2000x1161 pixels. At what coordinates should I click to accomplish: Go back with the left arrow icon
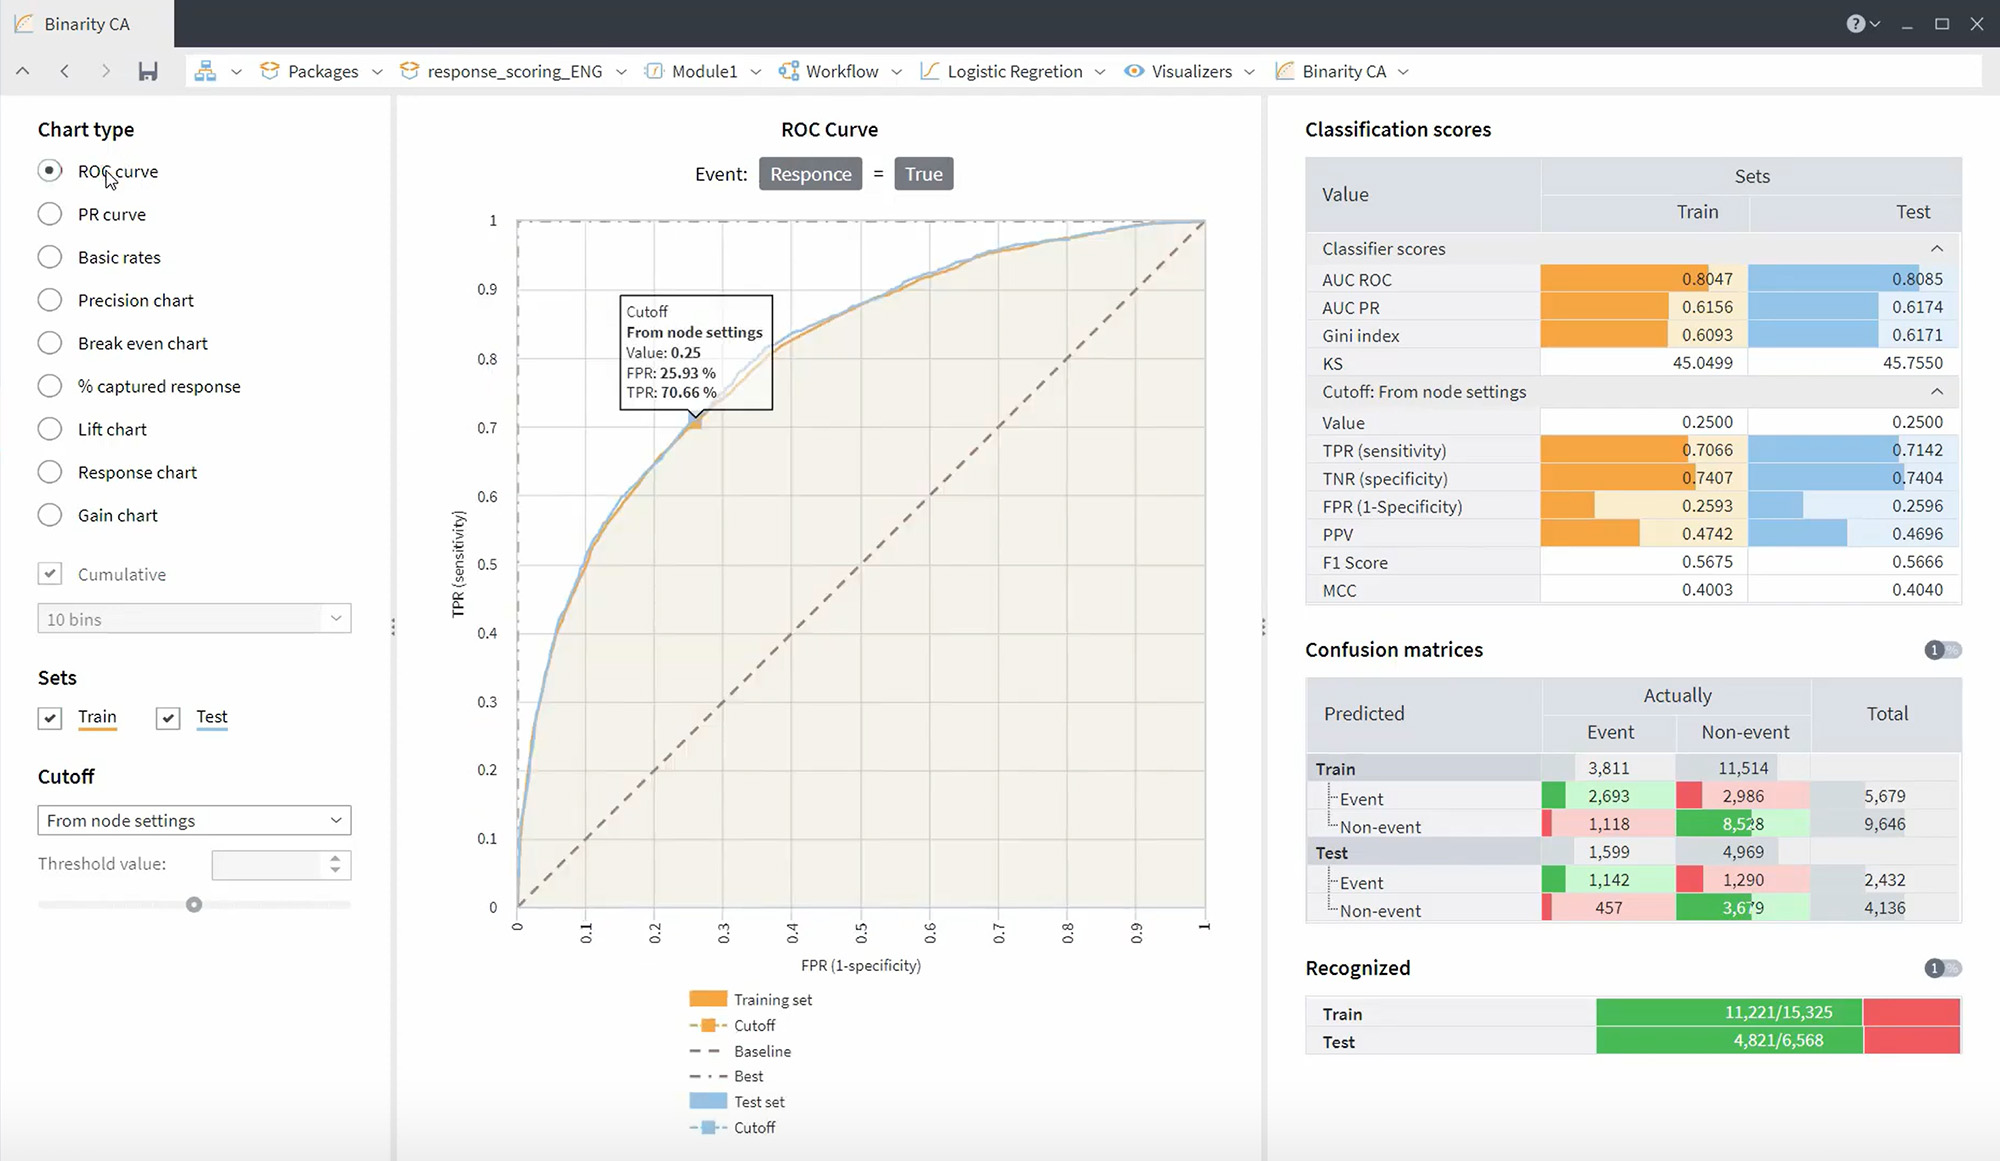(64, 71)
